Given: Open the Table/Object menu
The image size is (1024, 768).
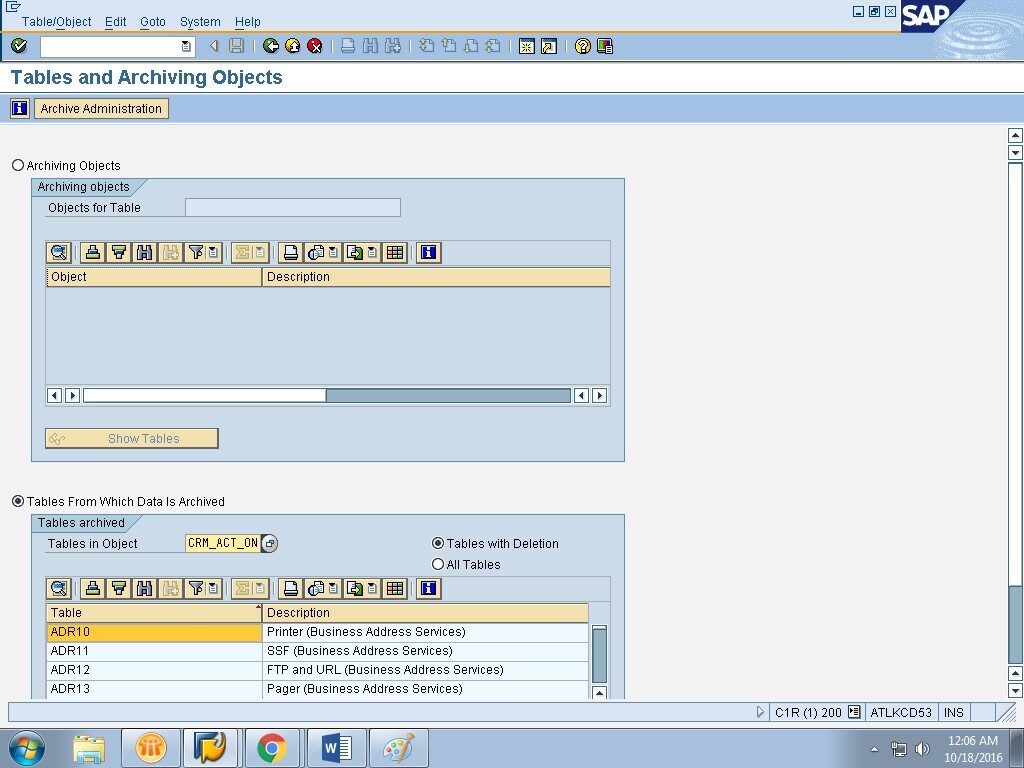Looking at the screenshot, I should coord(57,22).
